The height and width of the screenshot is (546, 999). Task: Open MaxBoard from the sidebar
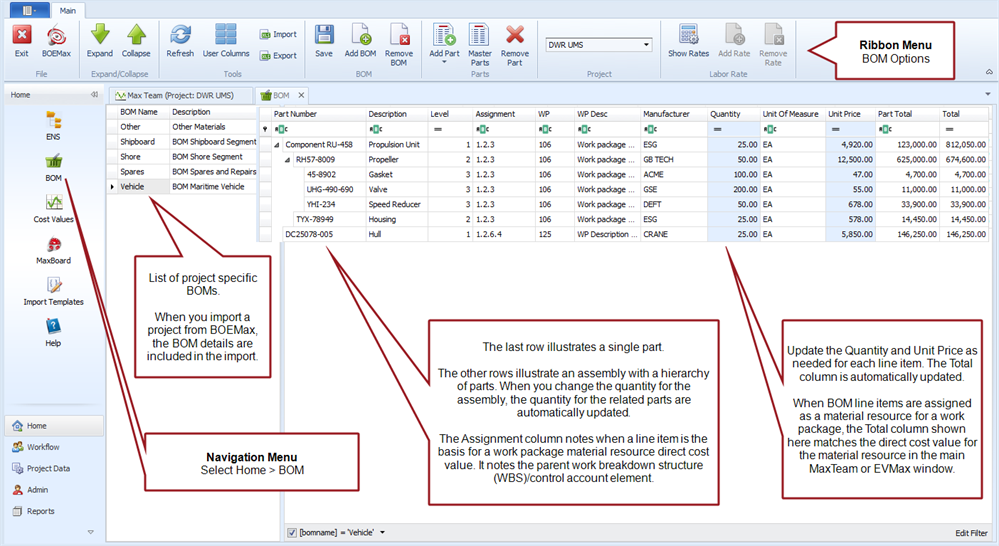tap(53, 249)
